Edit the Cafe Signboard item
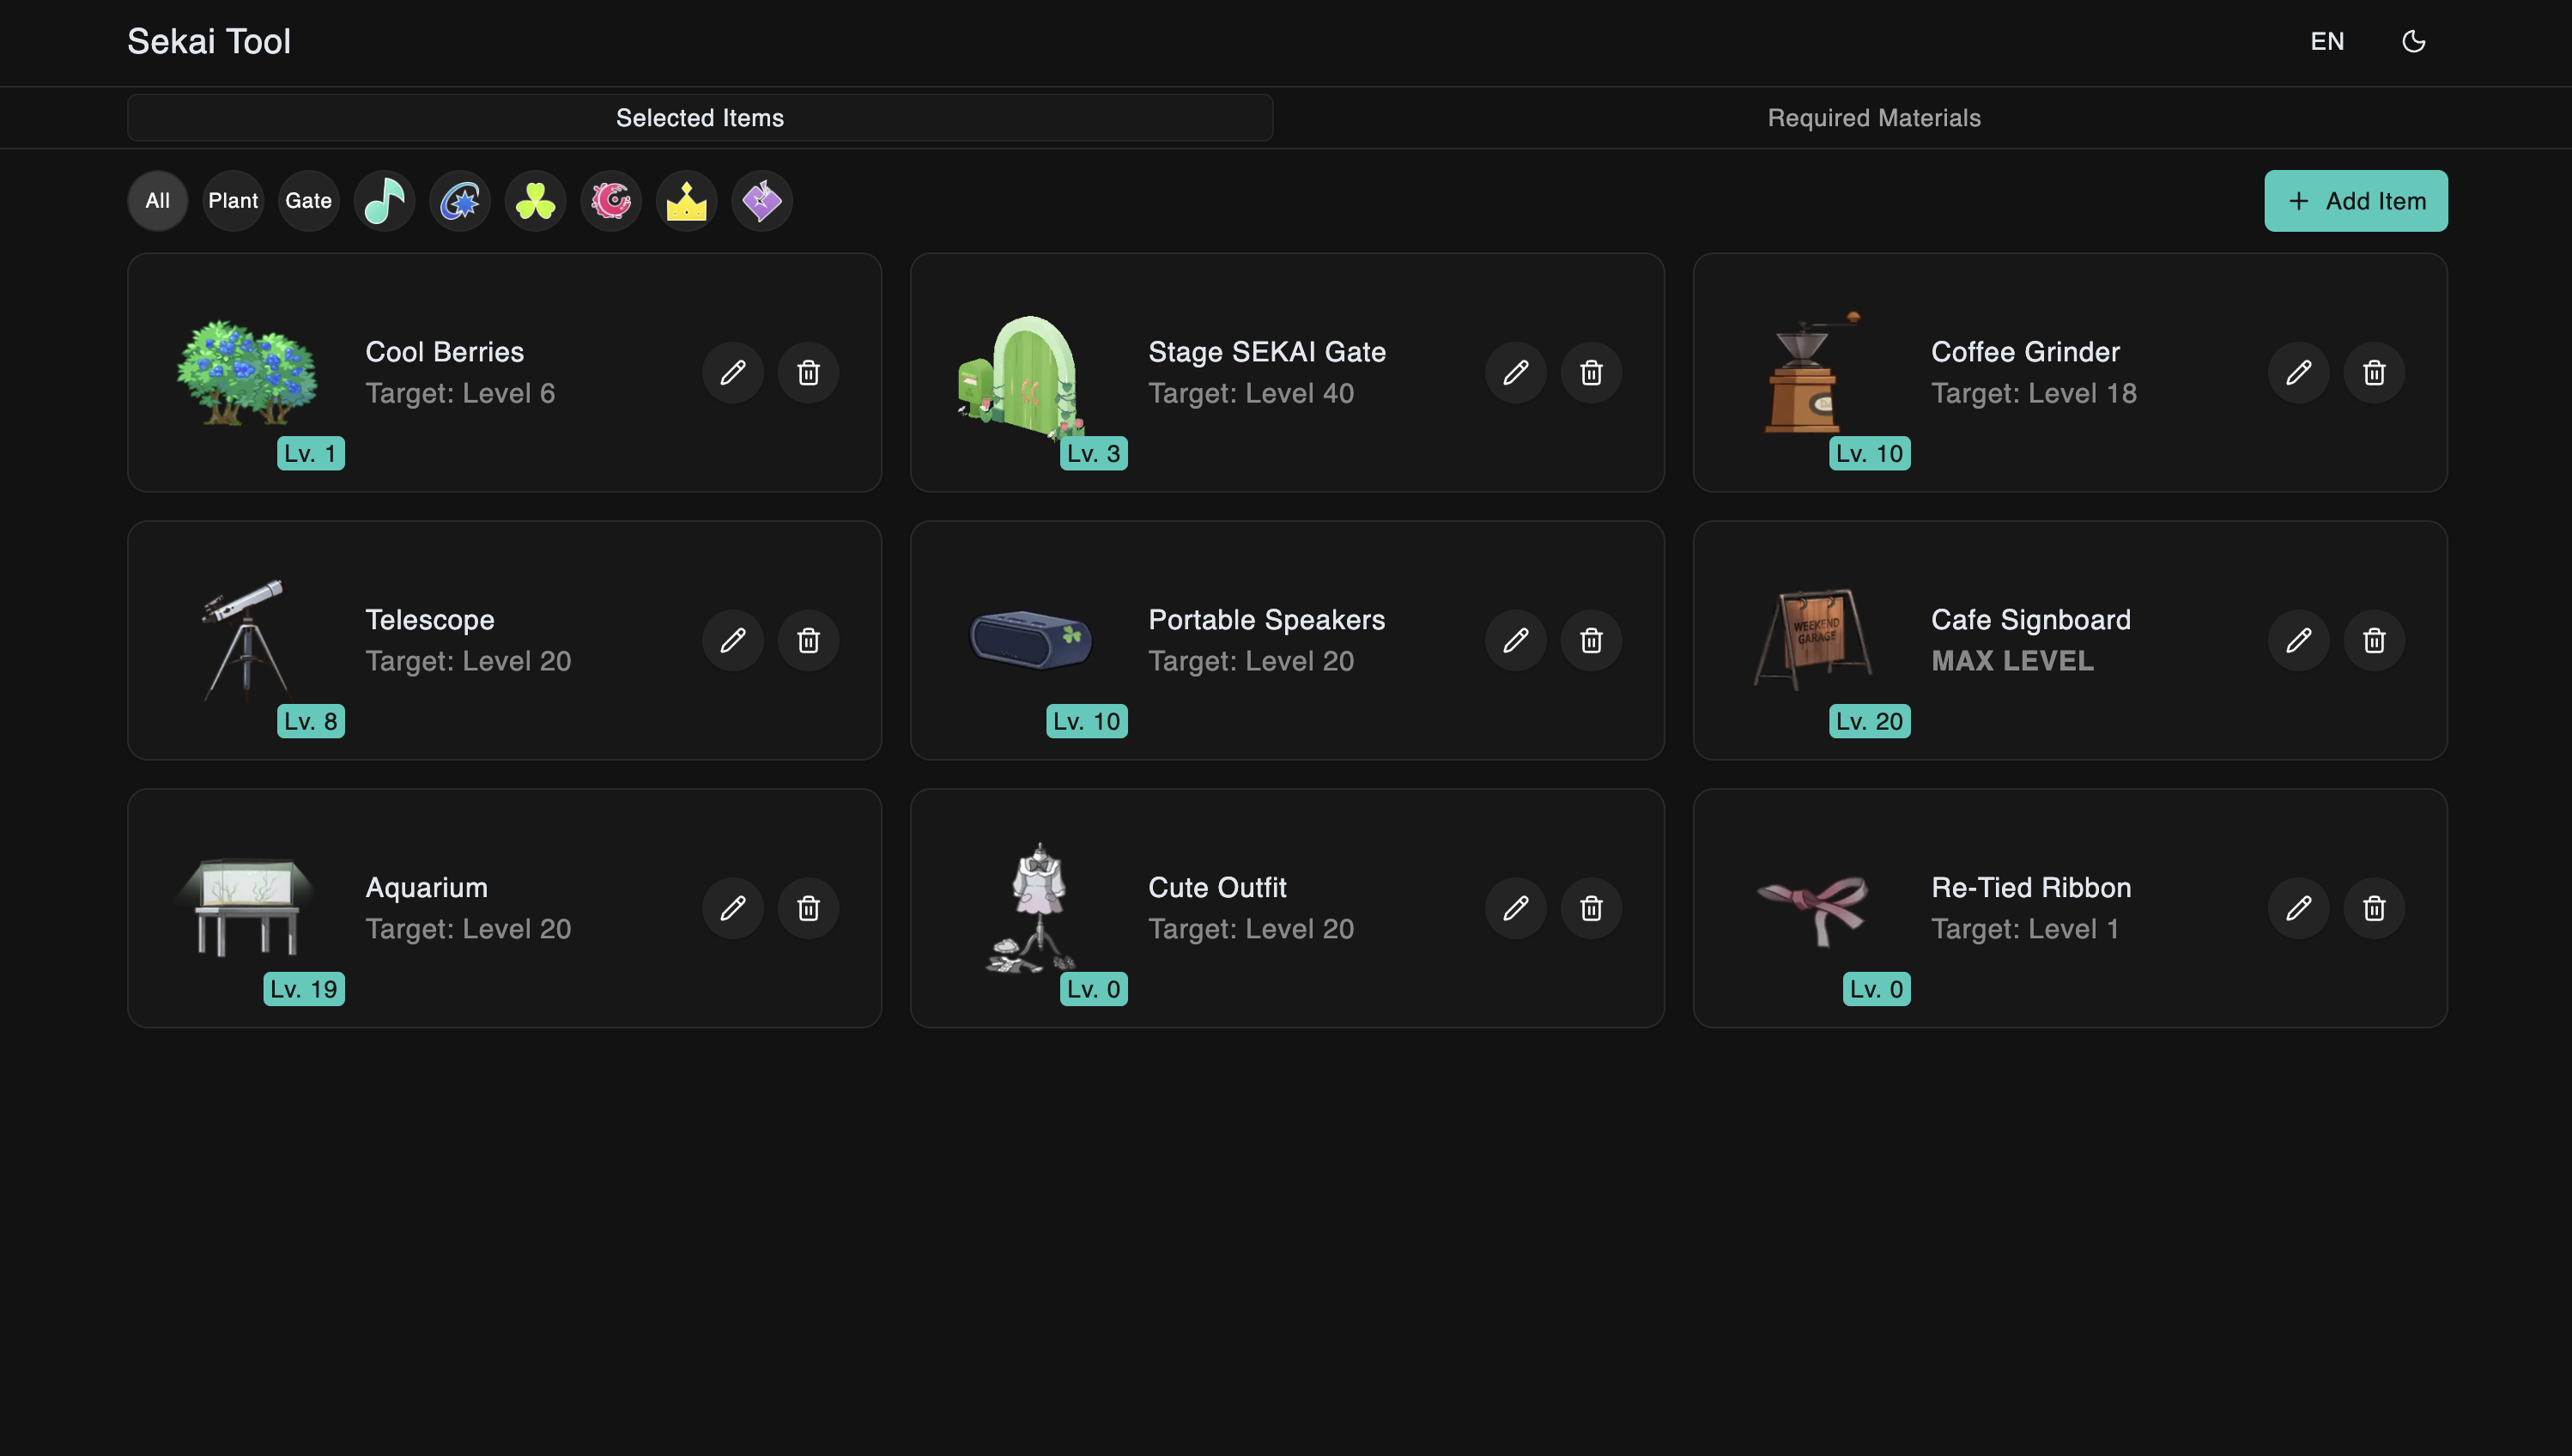 point(2299,640)
